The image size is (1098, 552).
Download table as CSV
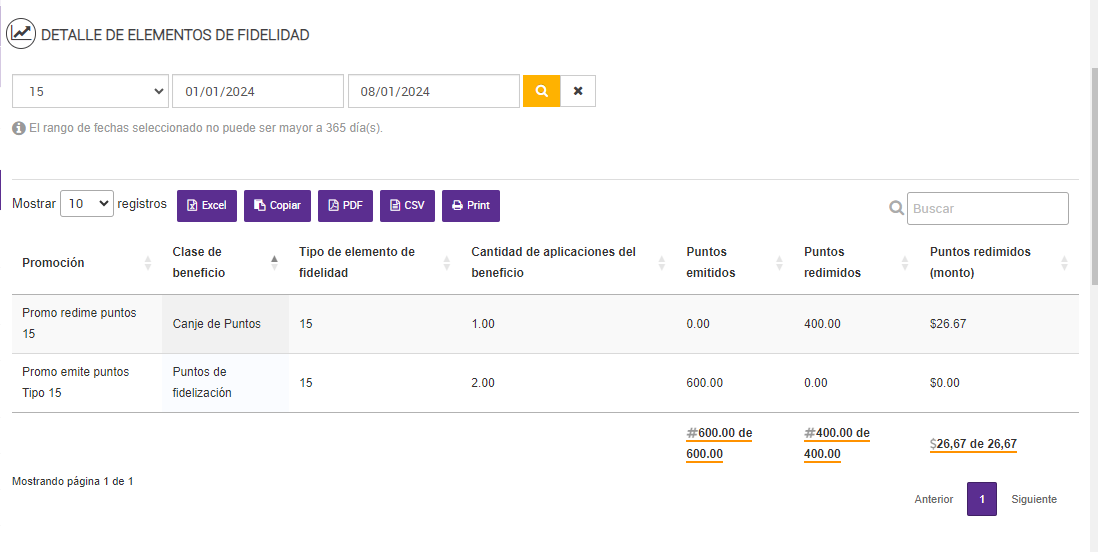pos(407,205)
